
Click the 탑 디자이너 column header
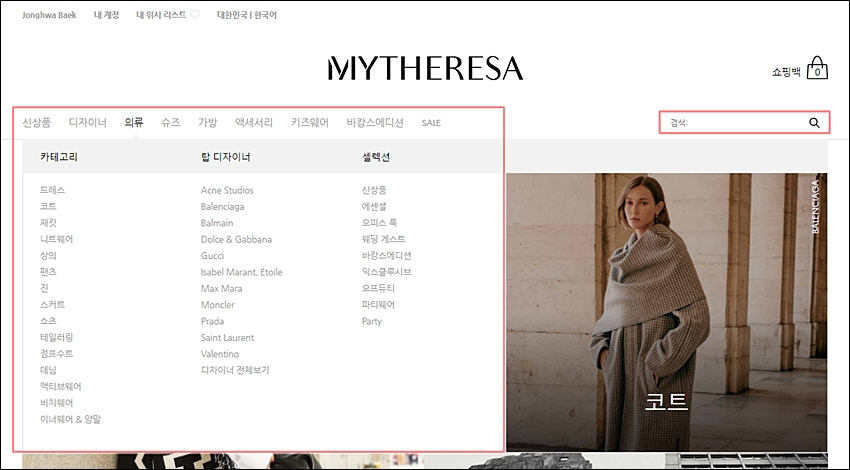pos(226,157)
